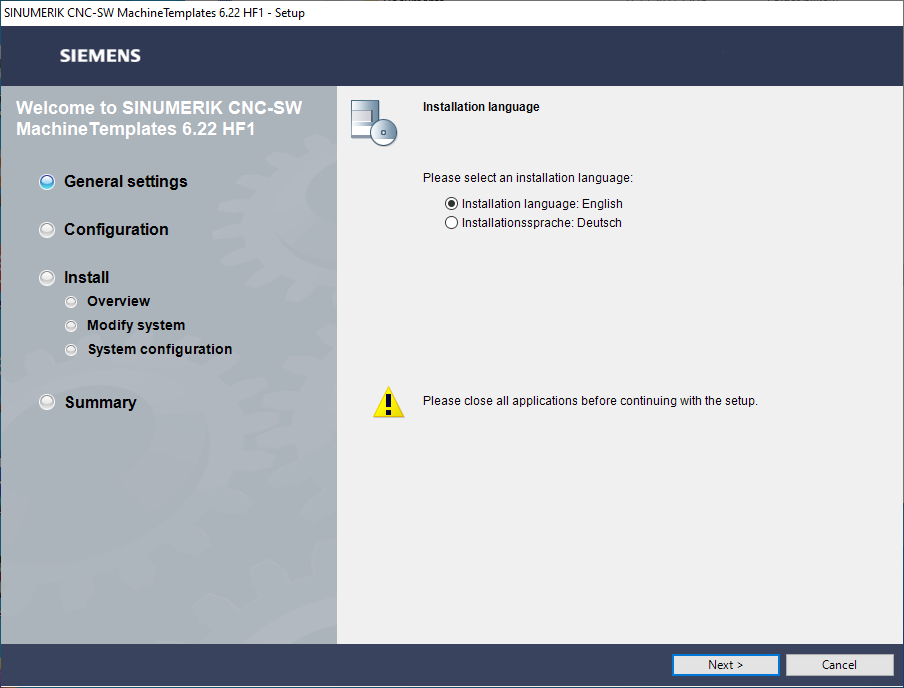Open the General settings step
The width and height of the screenshot is (904, 688).
coord(125,182)
